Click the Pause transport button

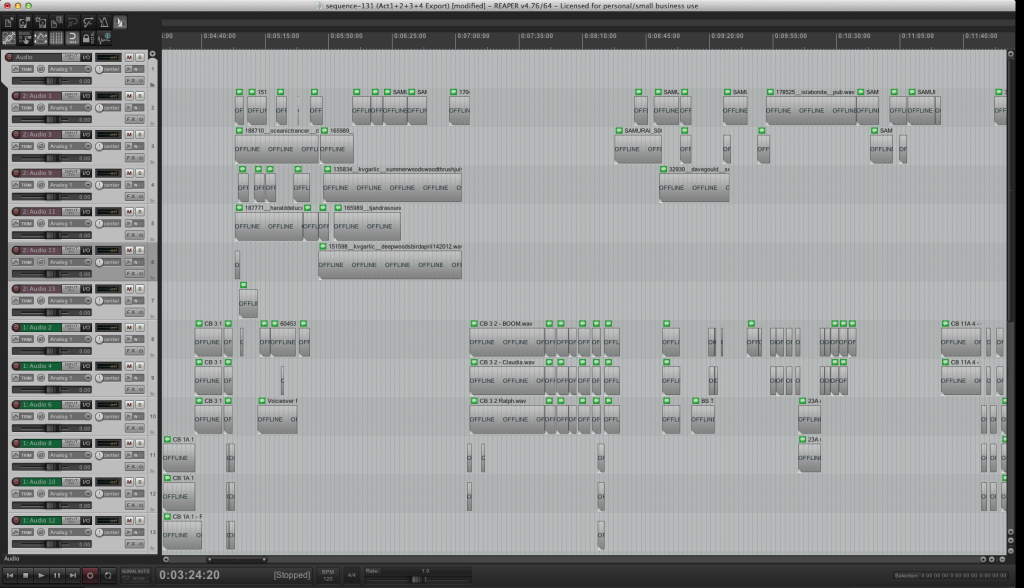57,575
